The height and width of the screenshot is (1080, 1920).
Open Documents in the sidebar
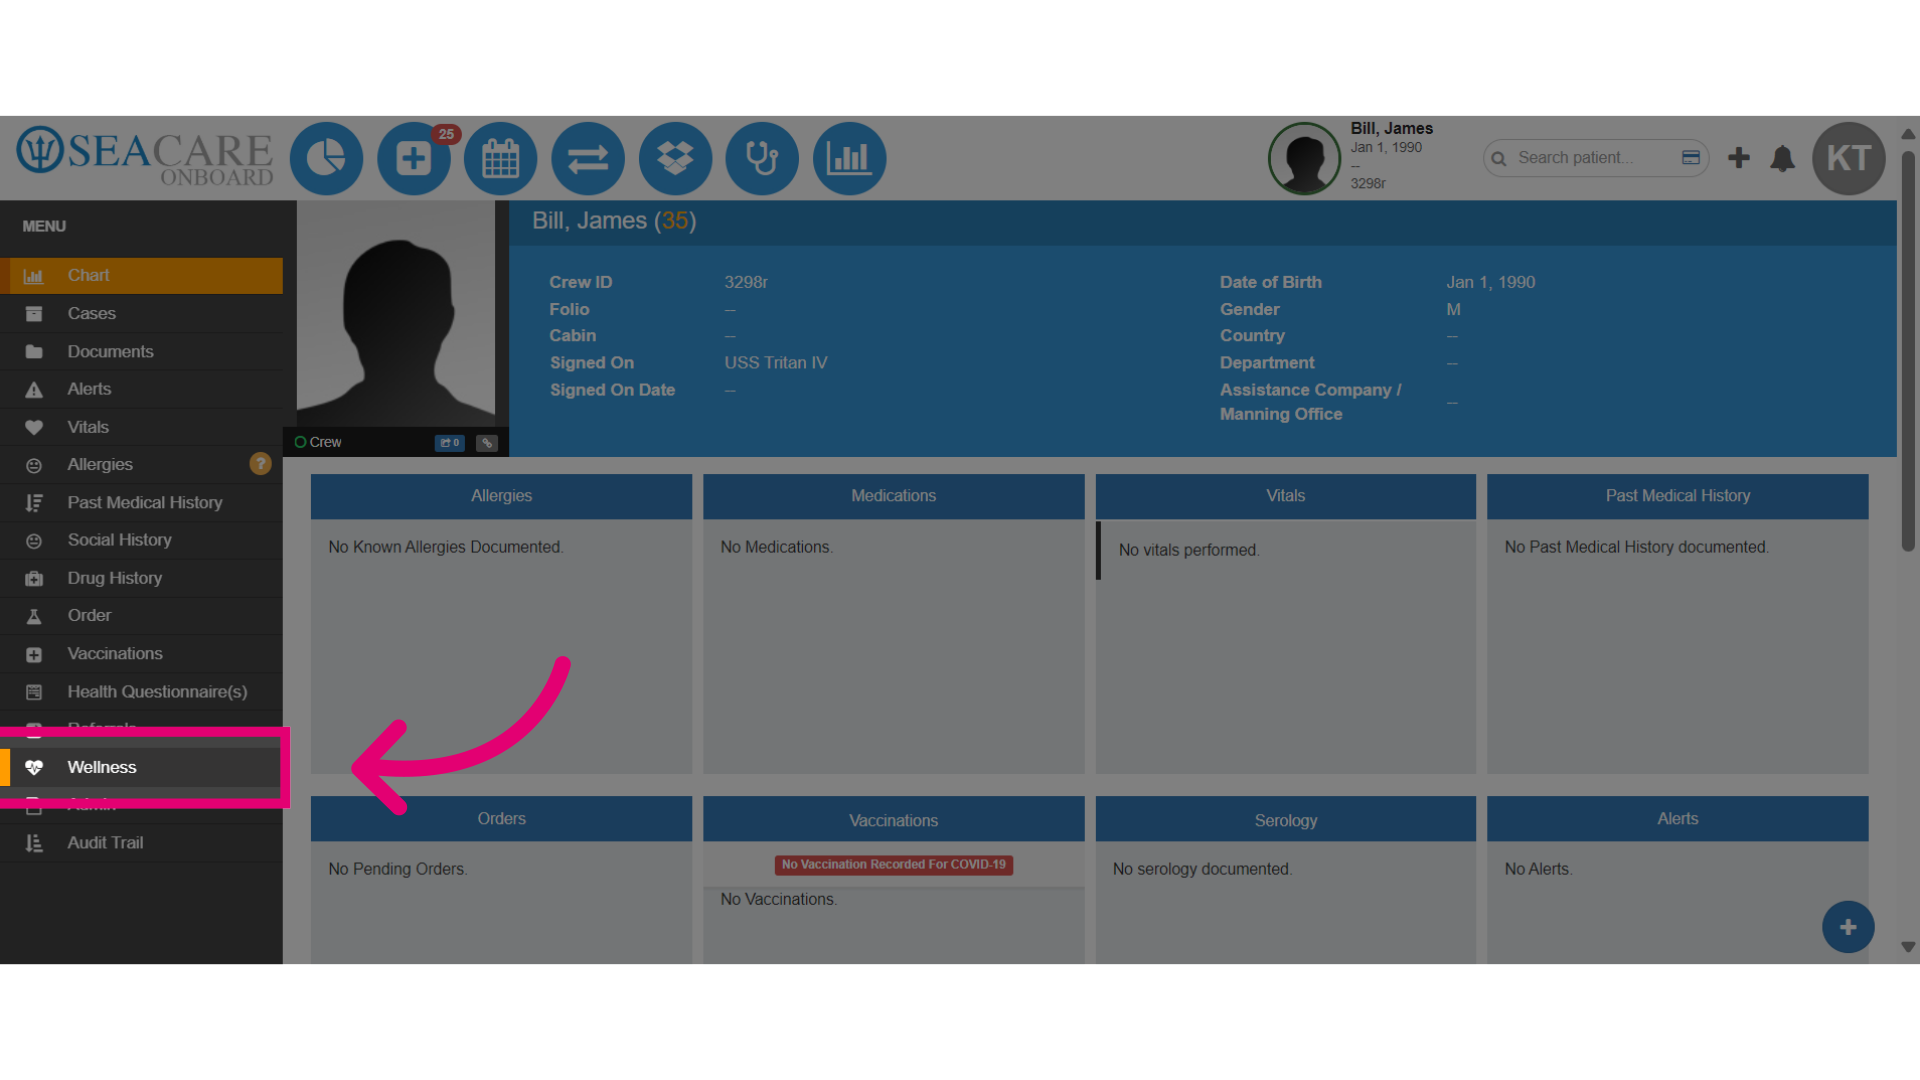click(x=141, y=352)
